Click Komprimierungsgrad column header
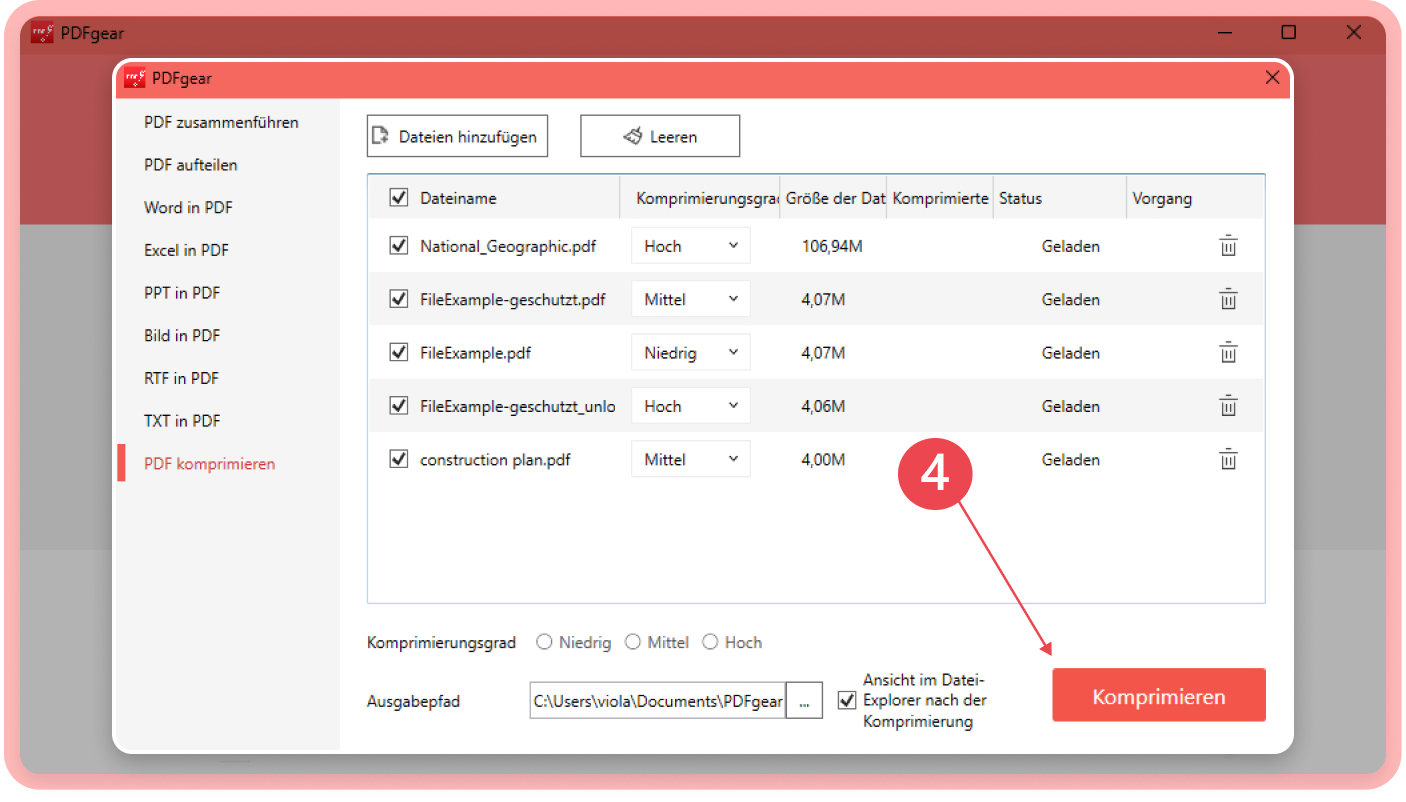The image size is (1406, 802). pos(707,198)
